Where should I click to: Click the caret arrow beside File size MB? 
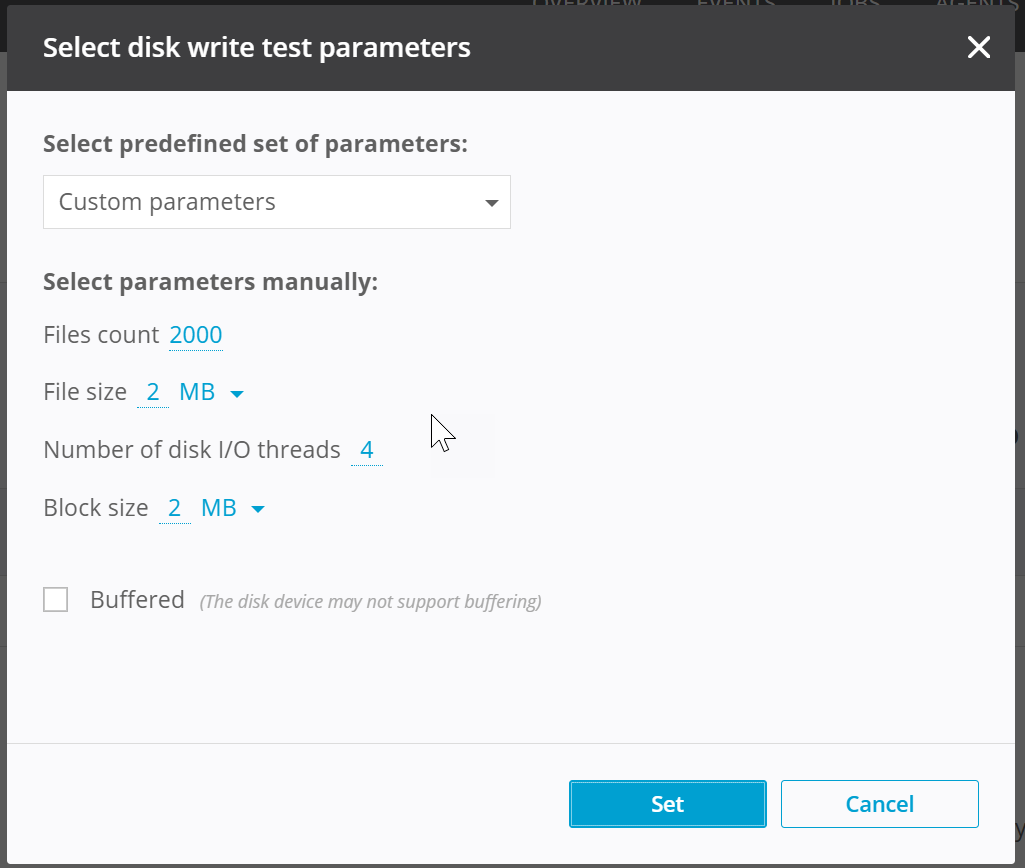(x=237, y=394)
